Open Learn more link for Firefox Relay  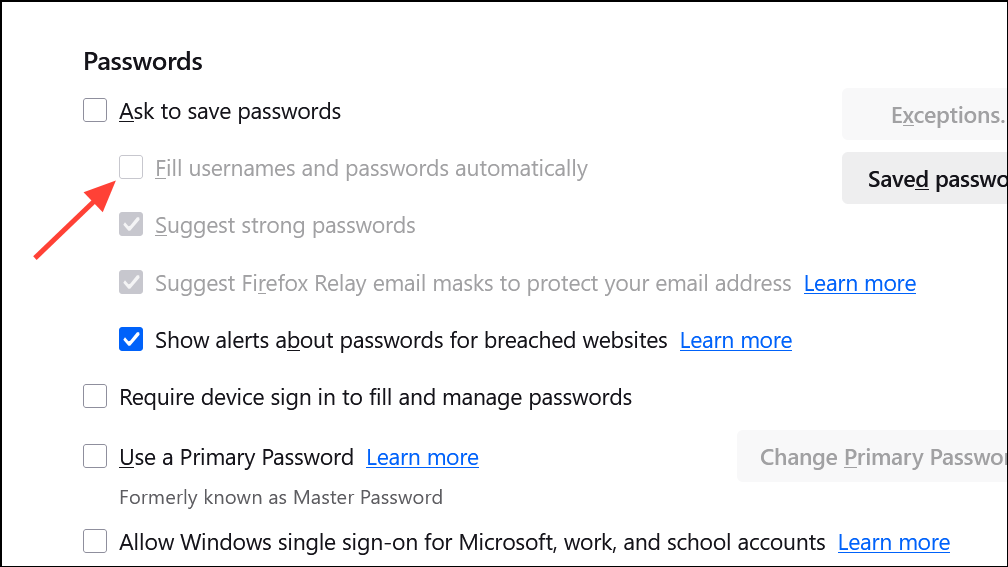pos(859,283)
